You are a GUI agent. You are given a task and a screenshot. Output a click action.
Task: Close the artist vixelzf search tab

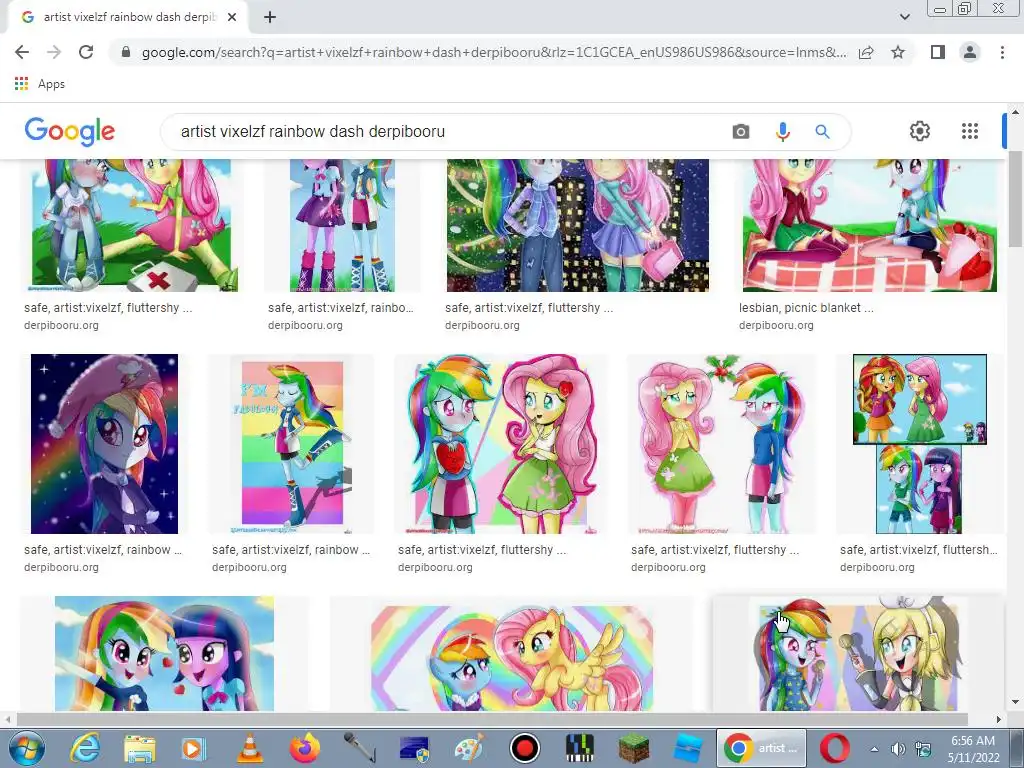(232, 18)
